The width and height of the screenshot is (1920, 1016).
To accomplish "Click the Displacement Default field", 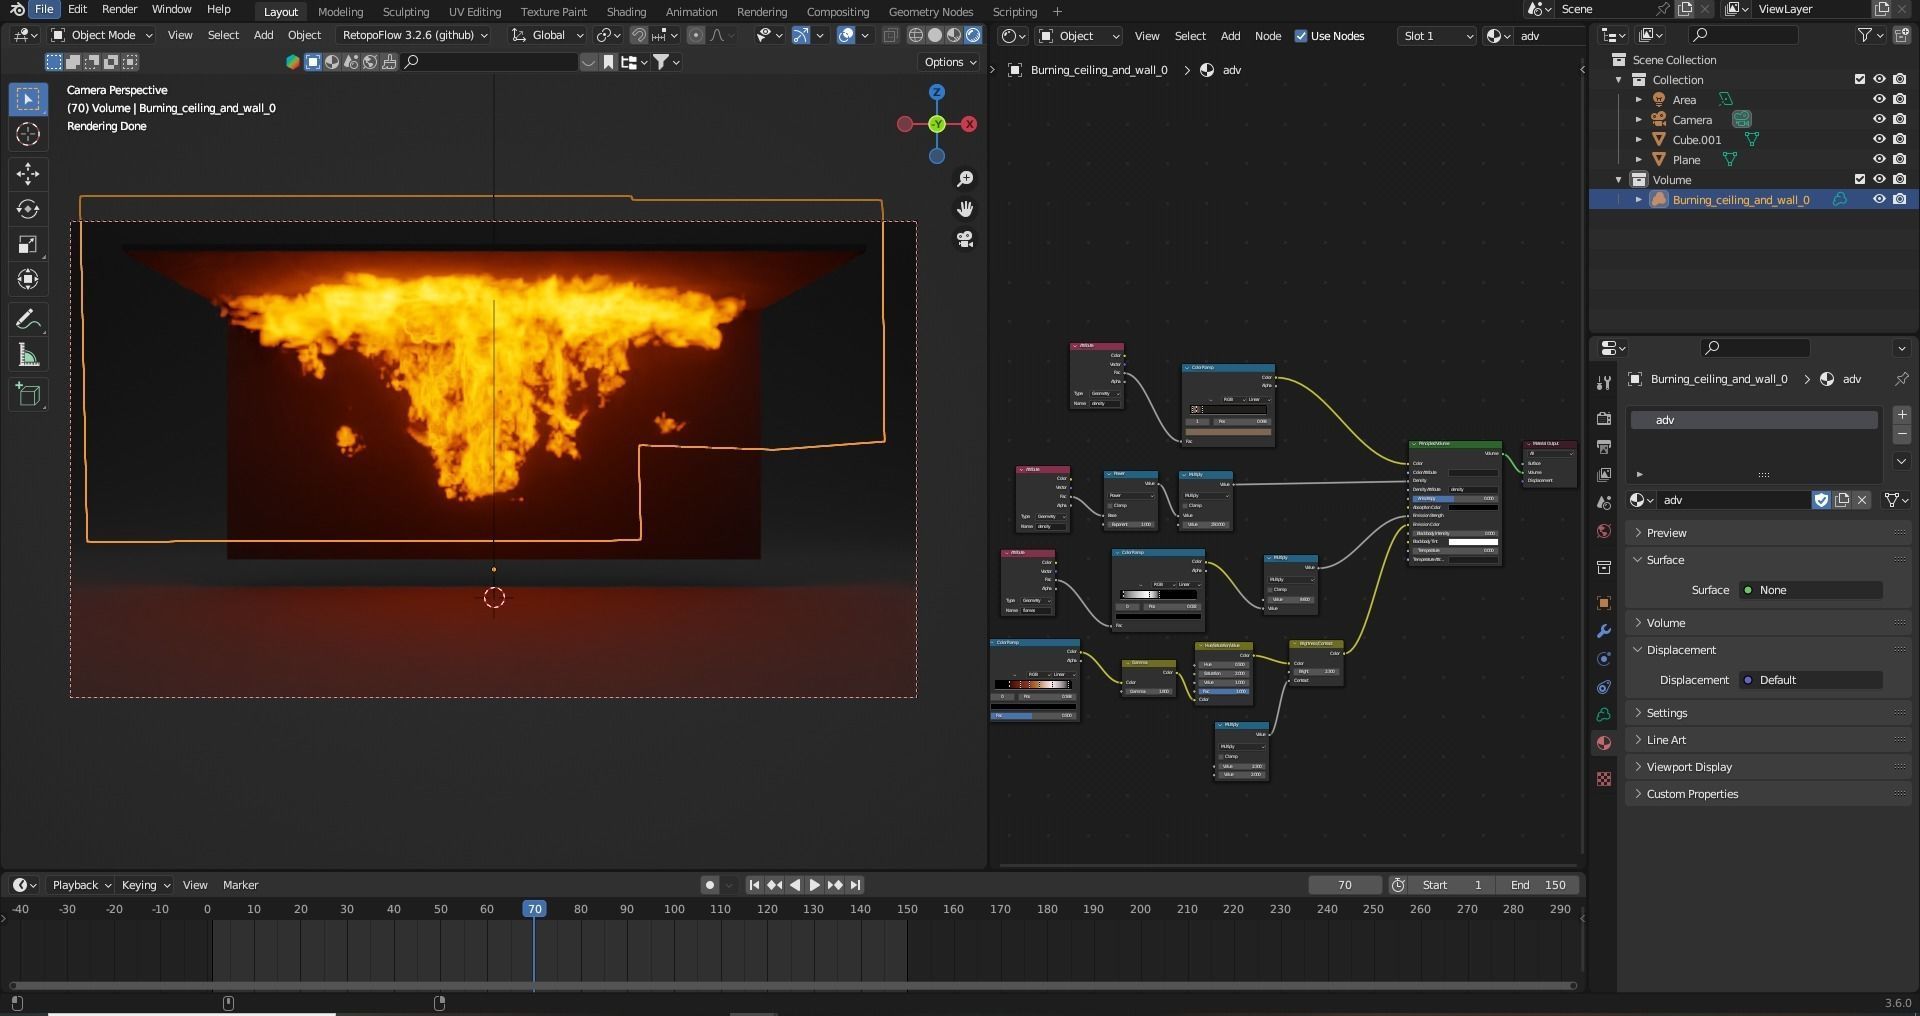I will (x=1811, y=680).
